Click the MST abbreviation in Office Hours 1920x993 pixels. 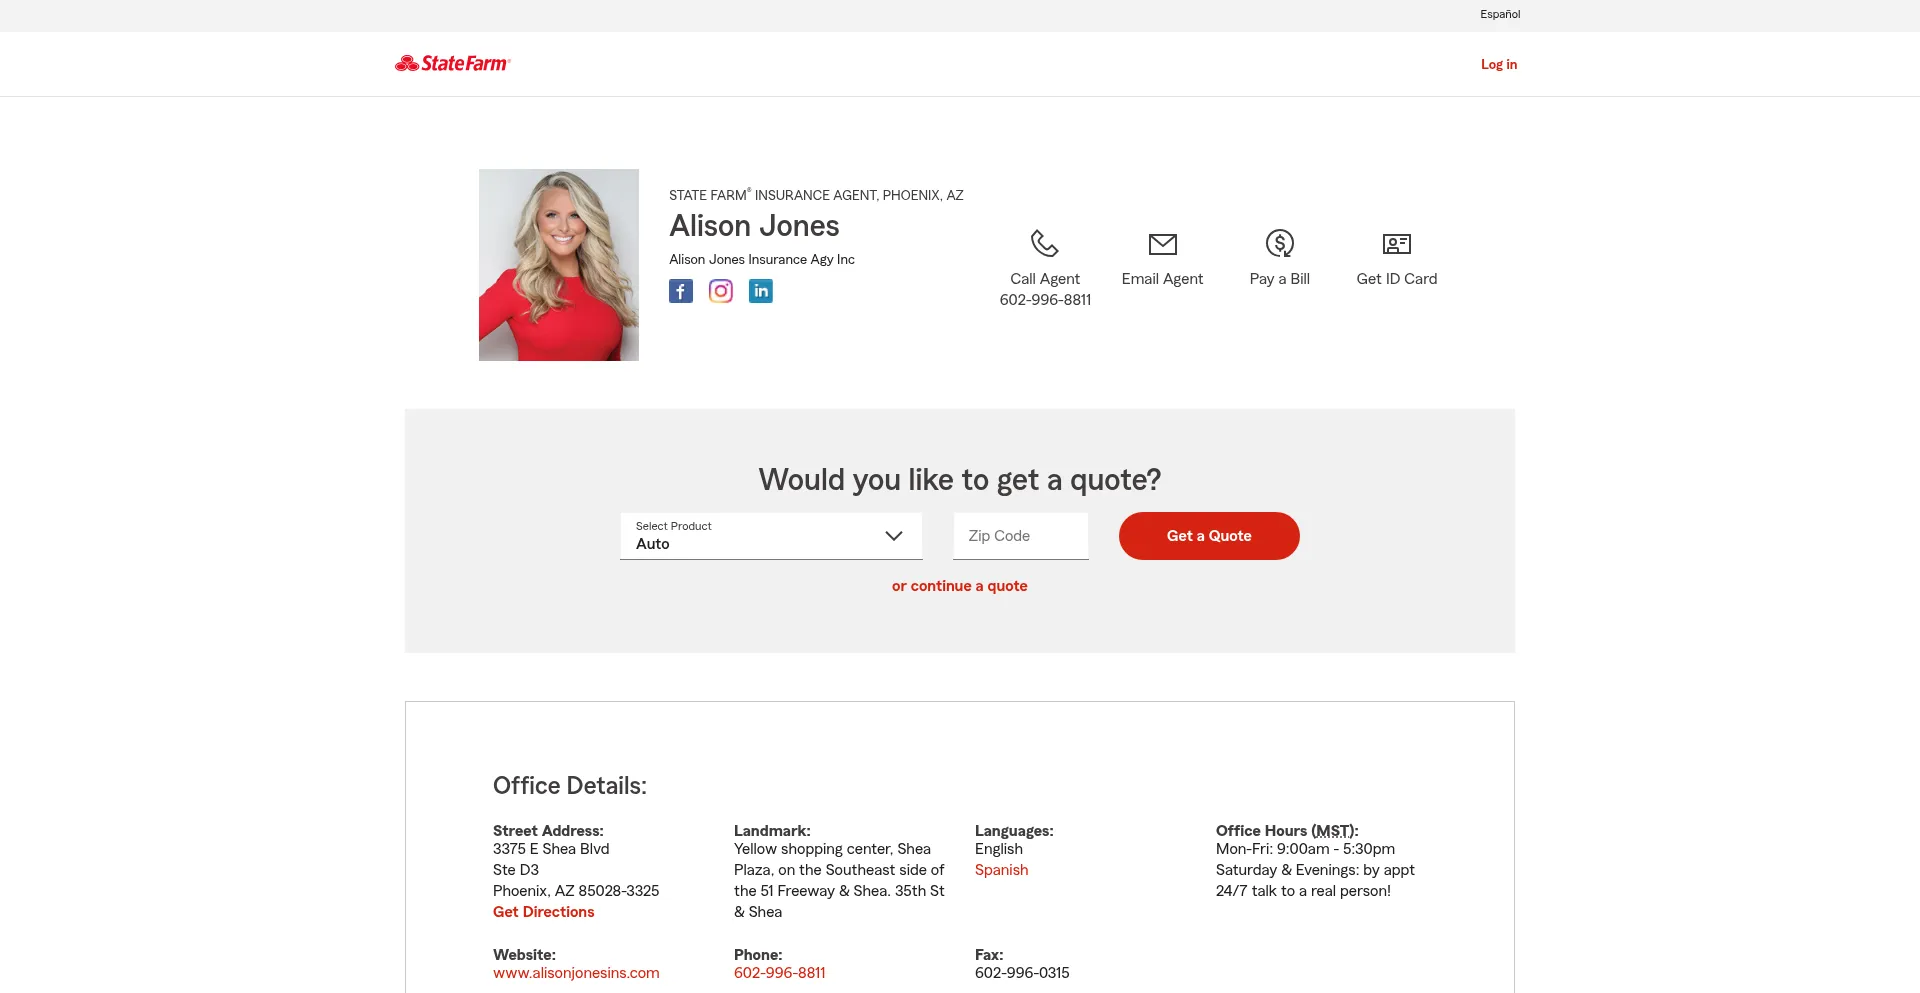[x=1332, y=831]
